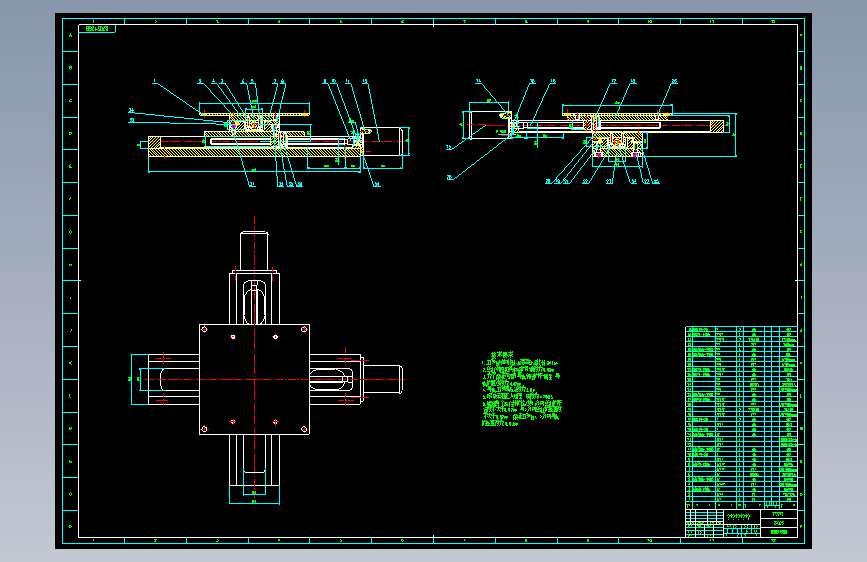Select top-right corner bolt hole on plate
The image size is (867, 562).
coord(304,329)
